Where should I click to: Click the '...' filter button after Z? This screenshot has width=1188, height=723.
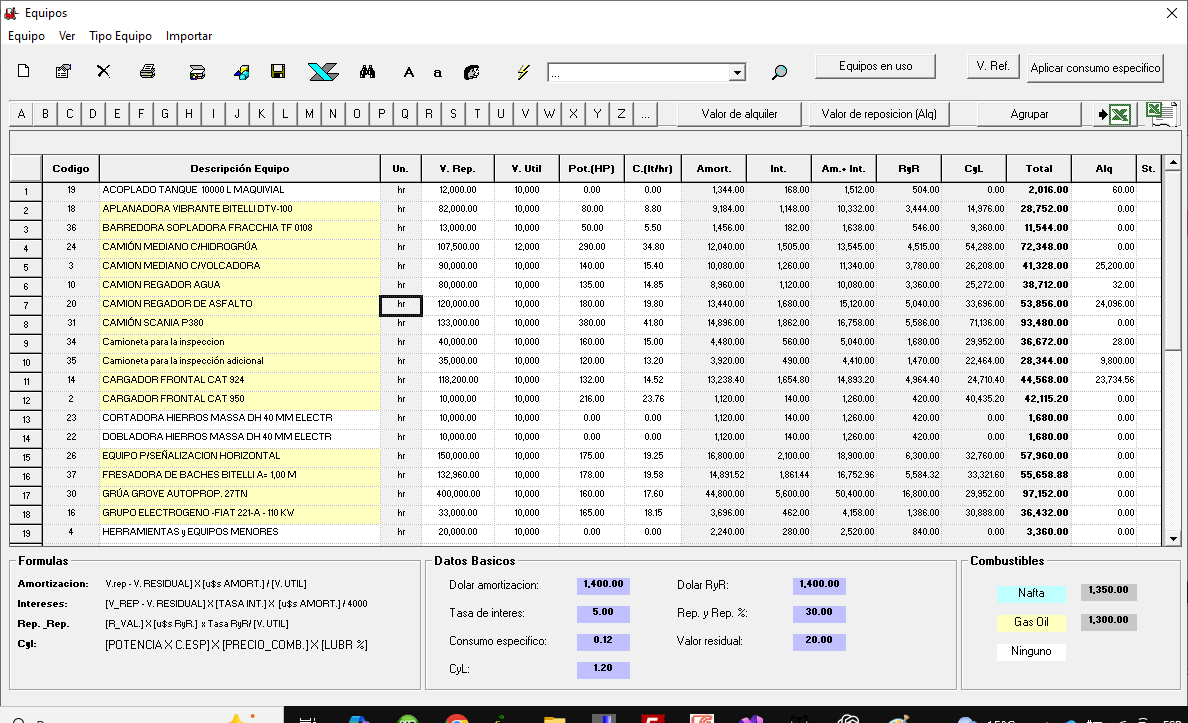tap(646, 114)
